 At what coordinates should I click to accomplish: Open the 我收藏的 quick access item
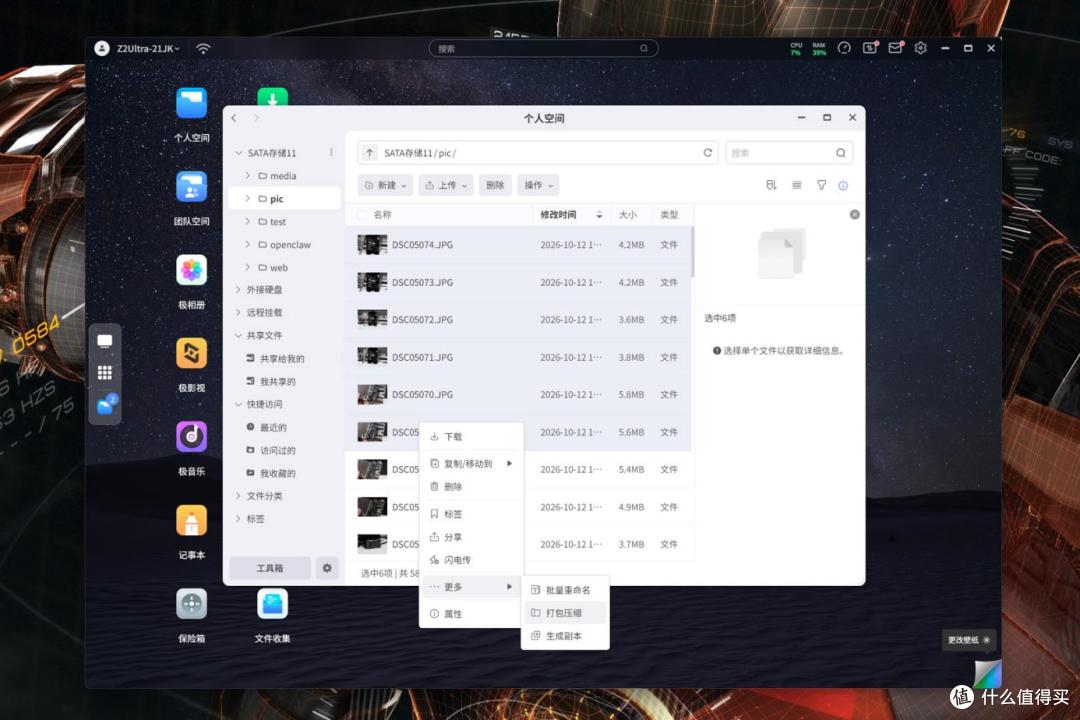click(278, 473)
